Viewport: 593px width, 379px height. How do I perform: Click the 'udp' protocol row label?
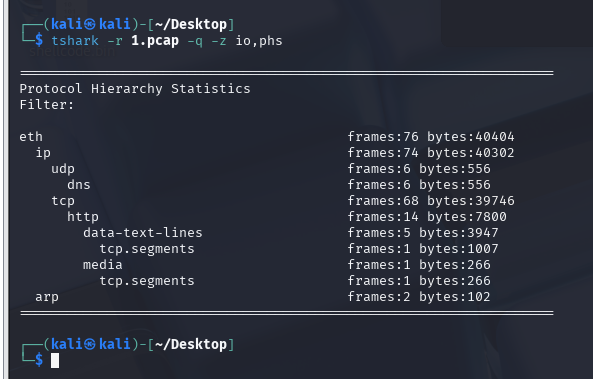click(63, 169)
